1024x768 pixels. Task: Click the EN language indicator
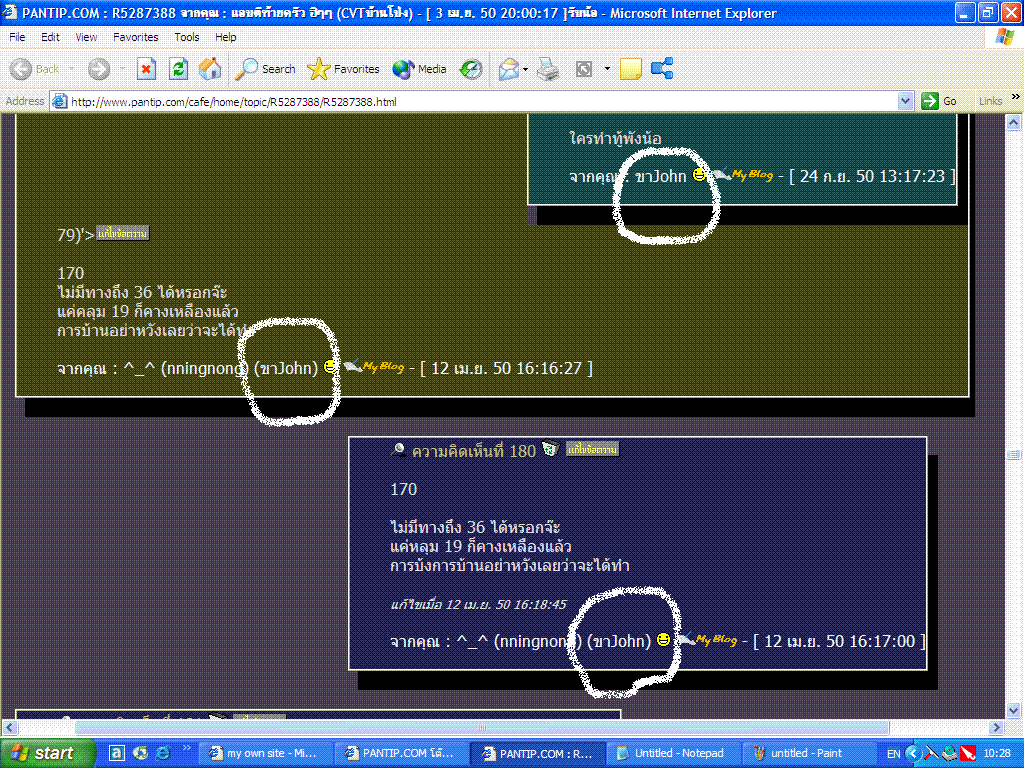pos(893,754)
